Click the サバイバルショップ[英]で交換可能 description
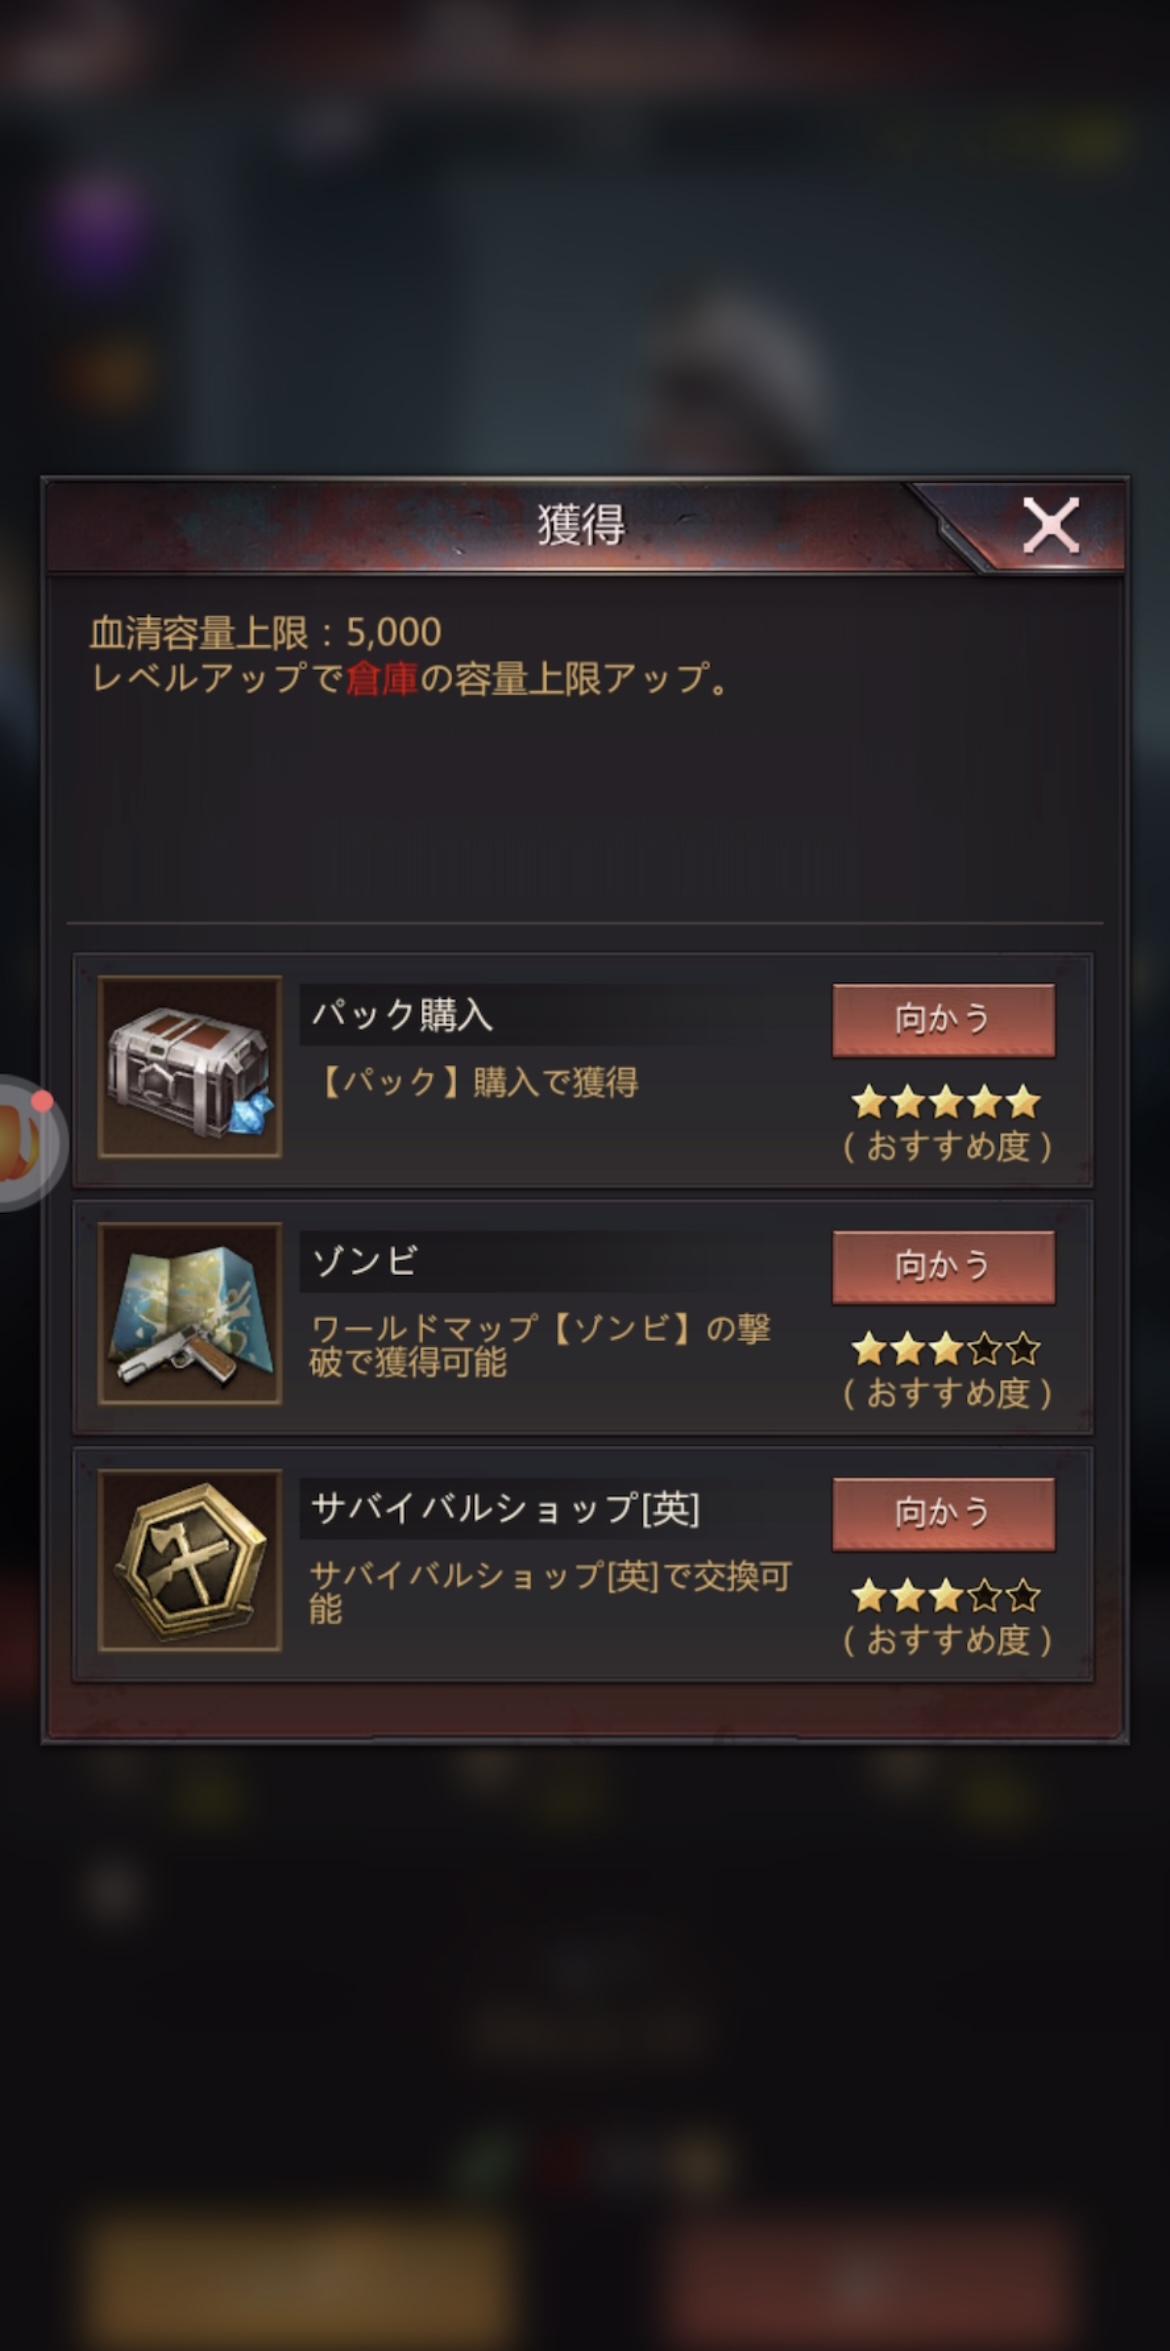1170x2351 pixels. [x=550, y=1592]
